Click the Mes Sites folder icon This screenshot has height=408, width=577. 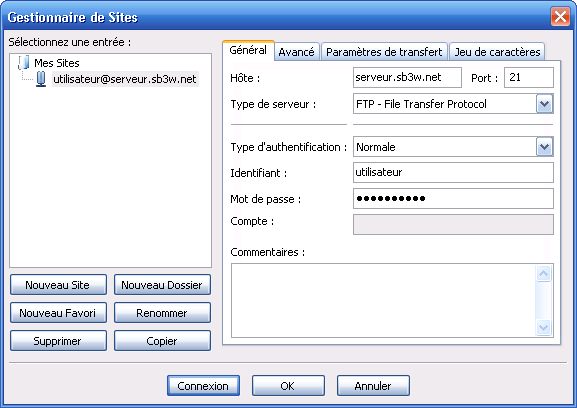tap(24, 63)
